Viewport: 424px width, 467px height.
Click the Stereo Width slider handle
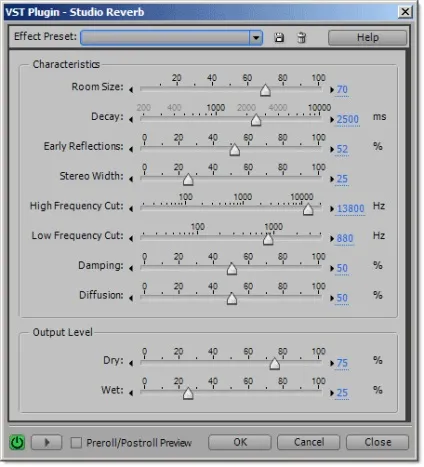coord(188,179)
